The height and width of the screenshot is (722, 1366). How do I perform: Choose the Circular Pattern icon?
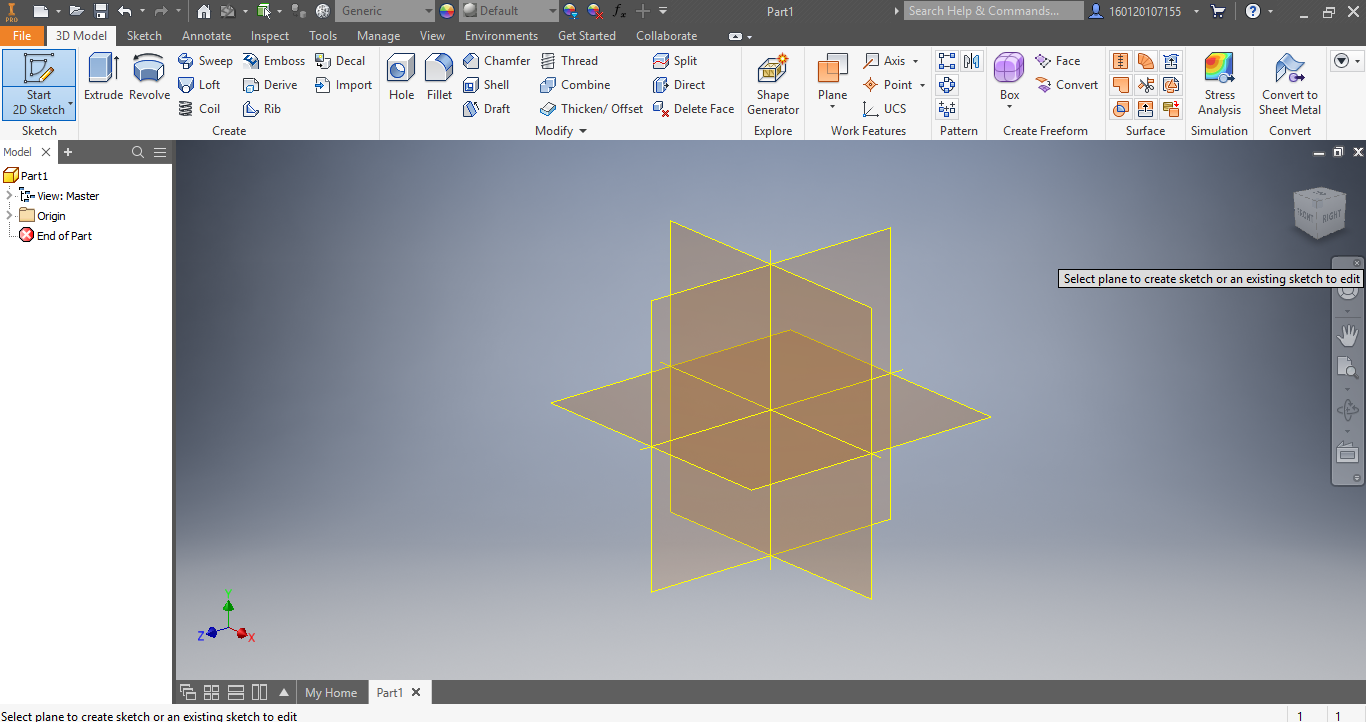click(947, 85)
